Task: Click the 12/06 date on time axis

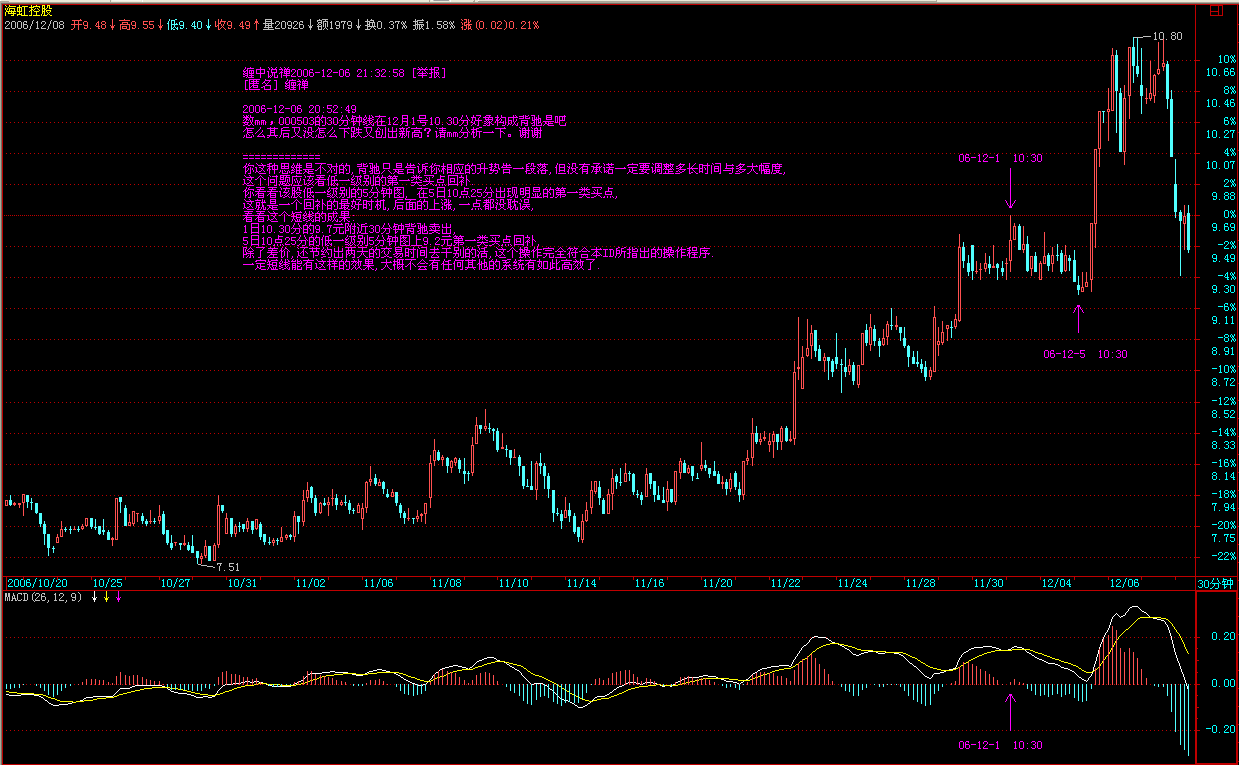Action: 1124,583
